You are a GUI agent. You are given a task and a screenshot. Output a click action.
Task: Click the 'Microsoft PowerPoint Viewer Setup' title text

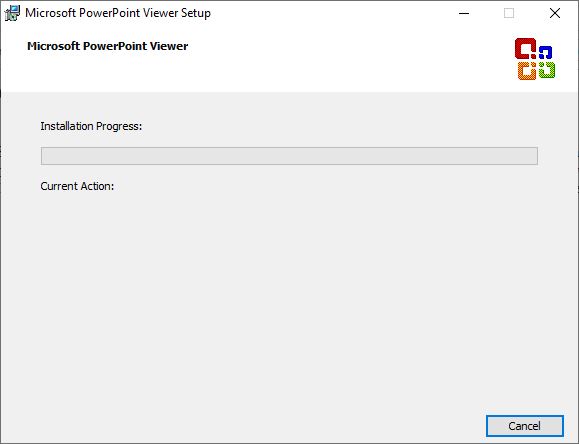[118, 13]
